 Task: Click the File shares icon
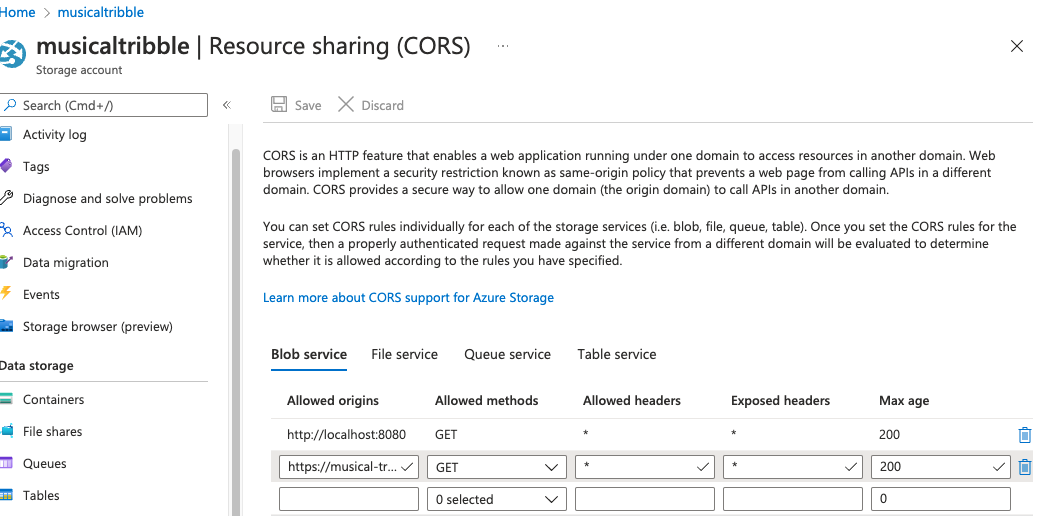click(x=5, y=431)
